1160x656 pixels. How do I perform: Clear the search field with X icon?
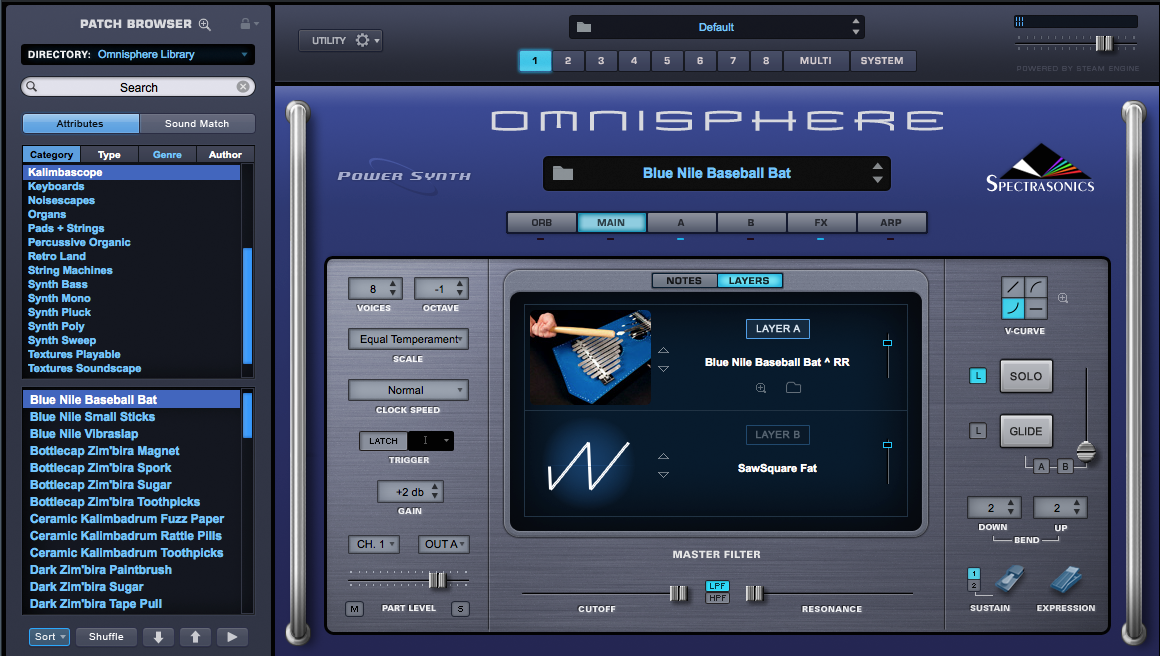(x=243, y=87)
